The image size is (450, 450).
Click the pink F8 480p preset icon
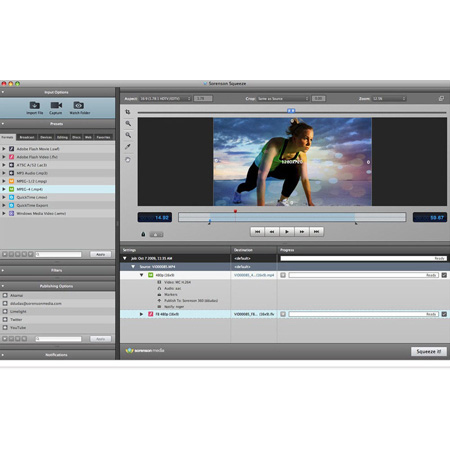151,314
